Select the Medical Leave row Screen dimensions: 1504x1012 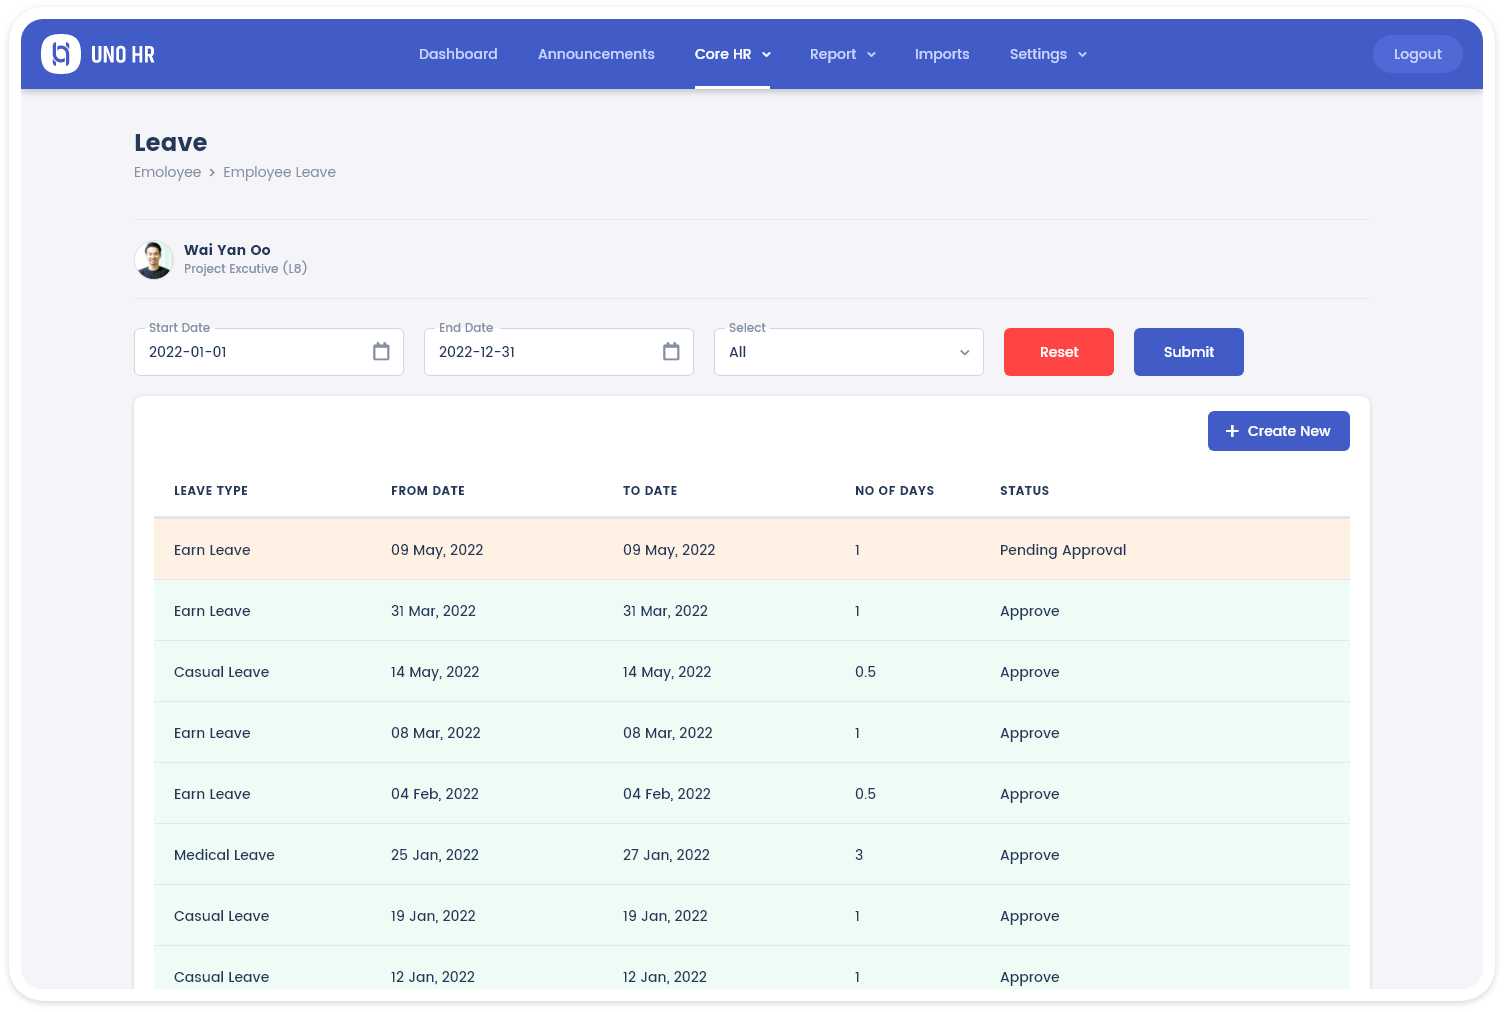pyautogui.click(x=751, y=855)
